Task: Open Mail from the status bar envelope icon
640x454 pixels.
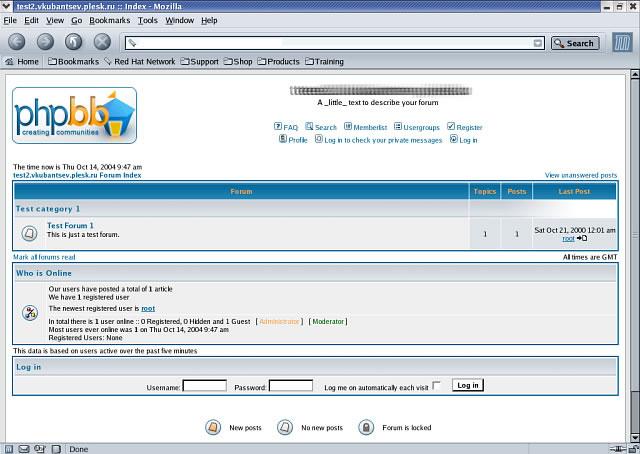Action: click(24, 449)
